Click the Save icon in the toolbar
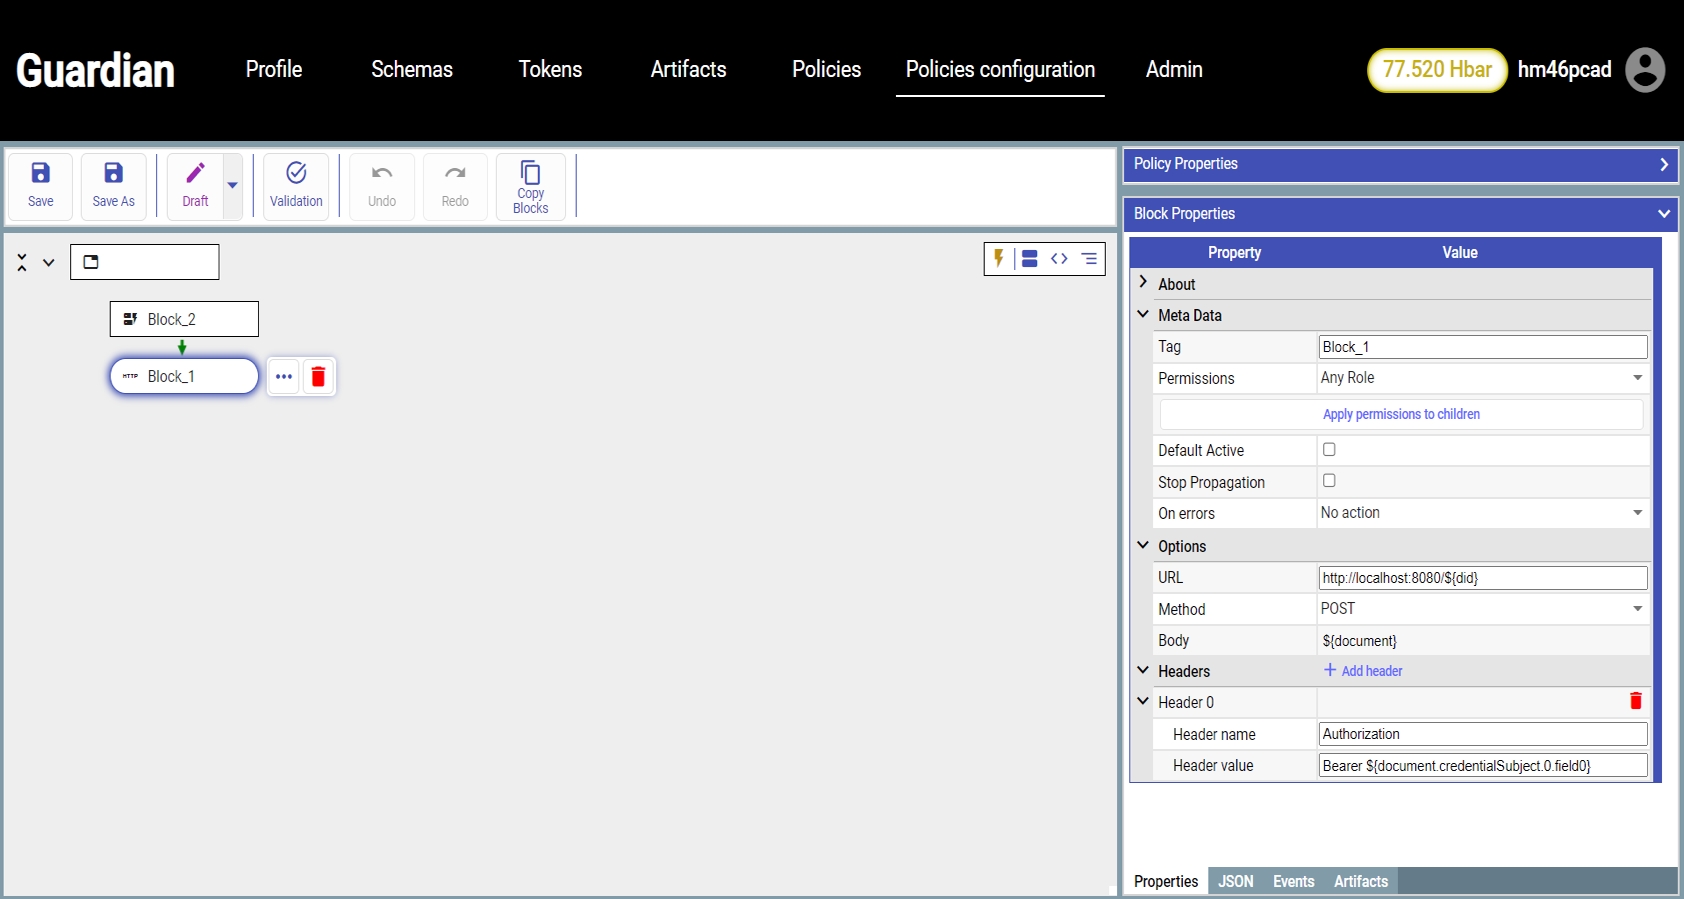 pyautogui.click(x=40, y=174)
